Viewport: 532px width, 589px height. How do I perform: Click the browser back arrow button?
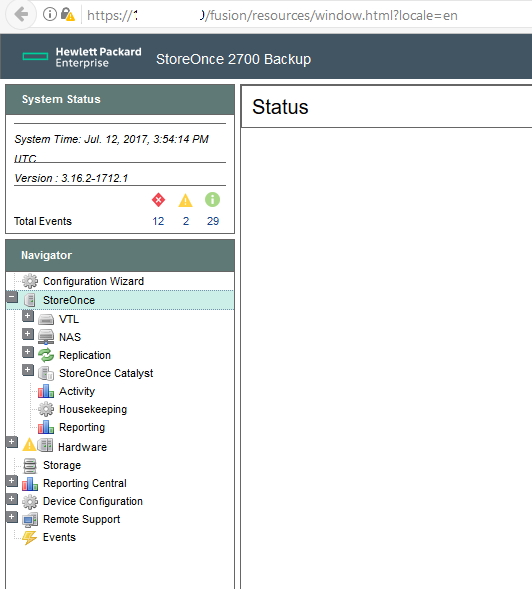click(x=21, y=15)
